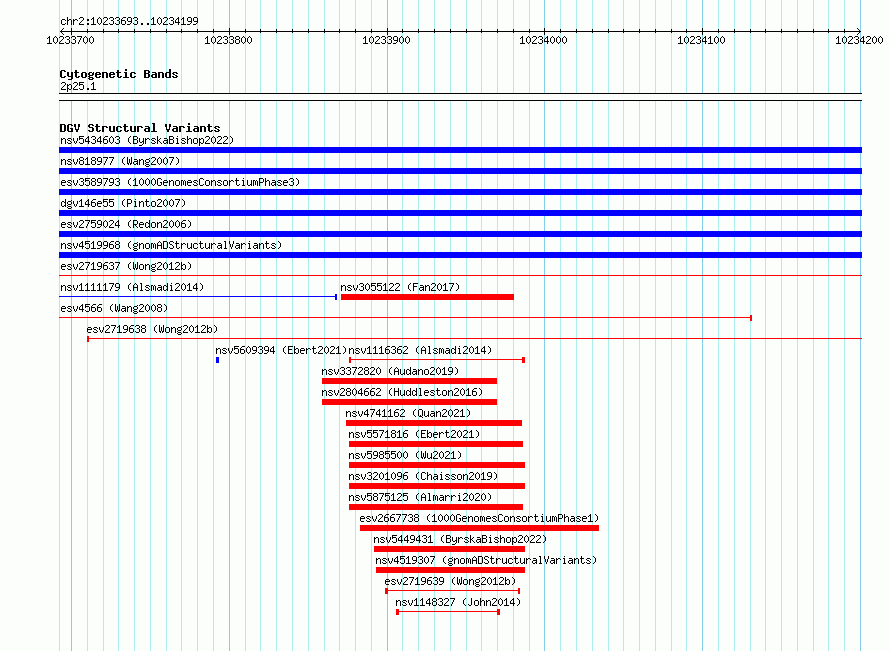
Task: Select the nsv5875125 (Almarri2020) label
Action: click(420, 497)
